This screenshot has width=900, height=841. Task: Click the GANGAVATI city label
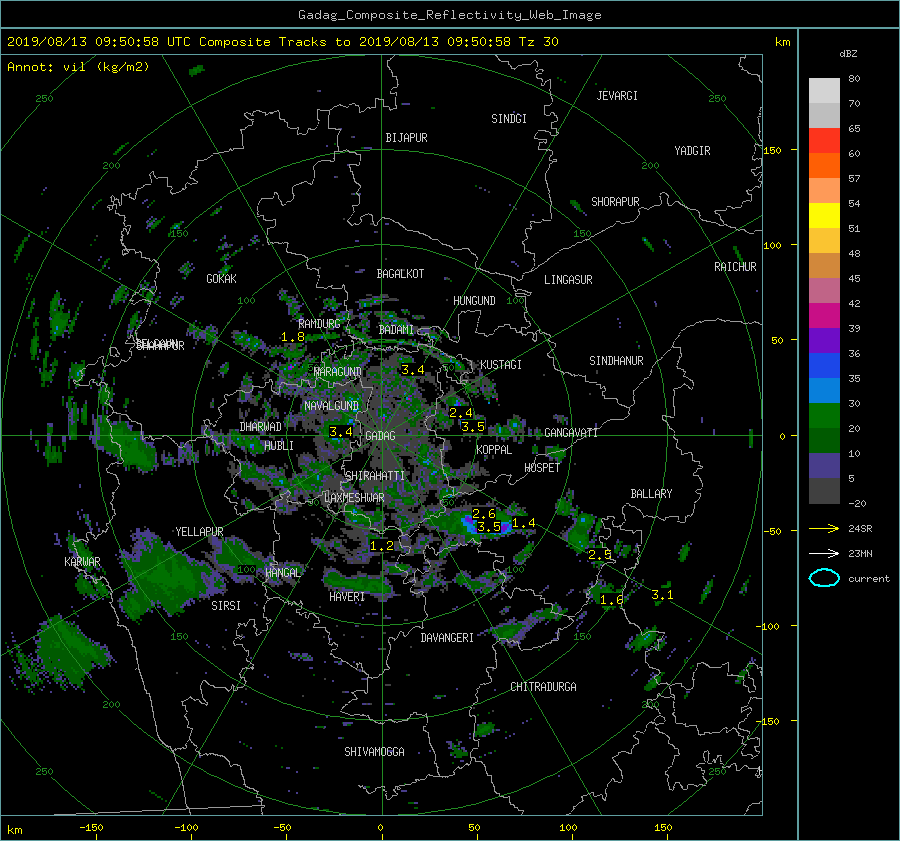pos(571,433)
